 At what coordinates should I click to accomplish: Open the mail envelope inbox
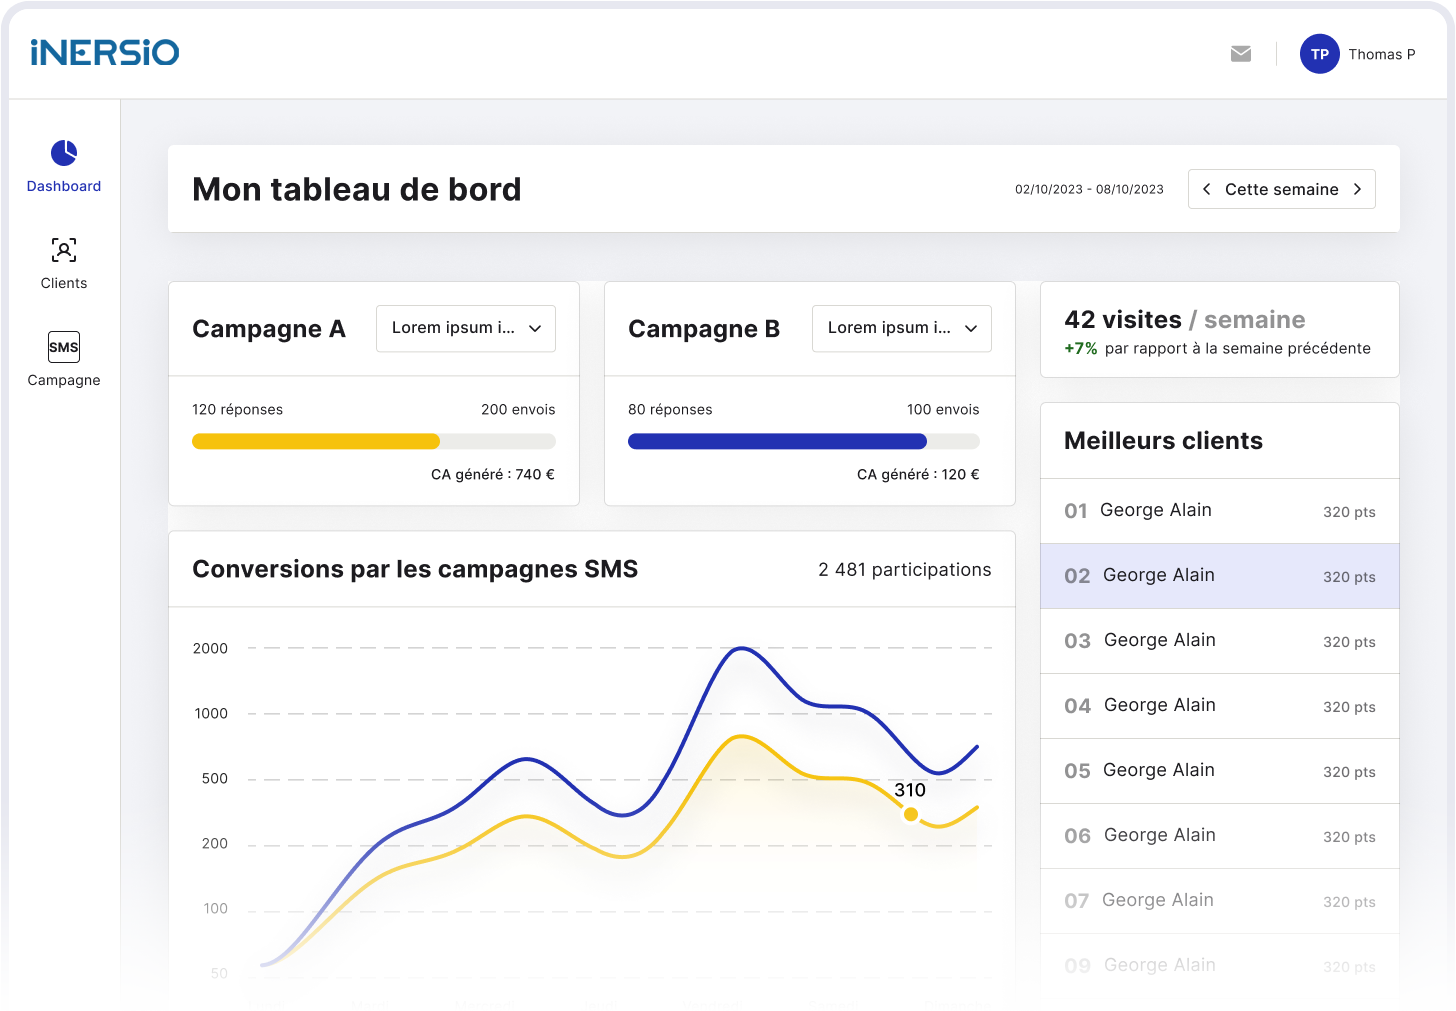[1241, 54]
